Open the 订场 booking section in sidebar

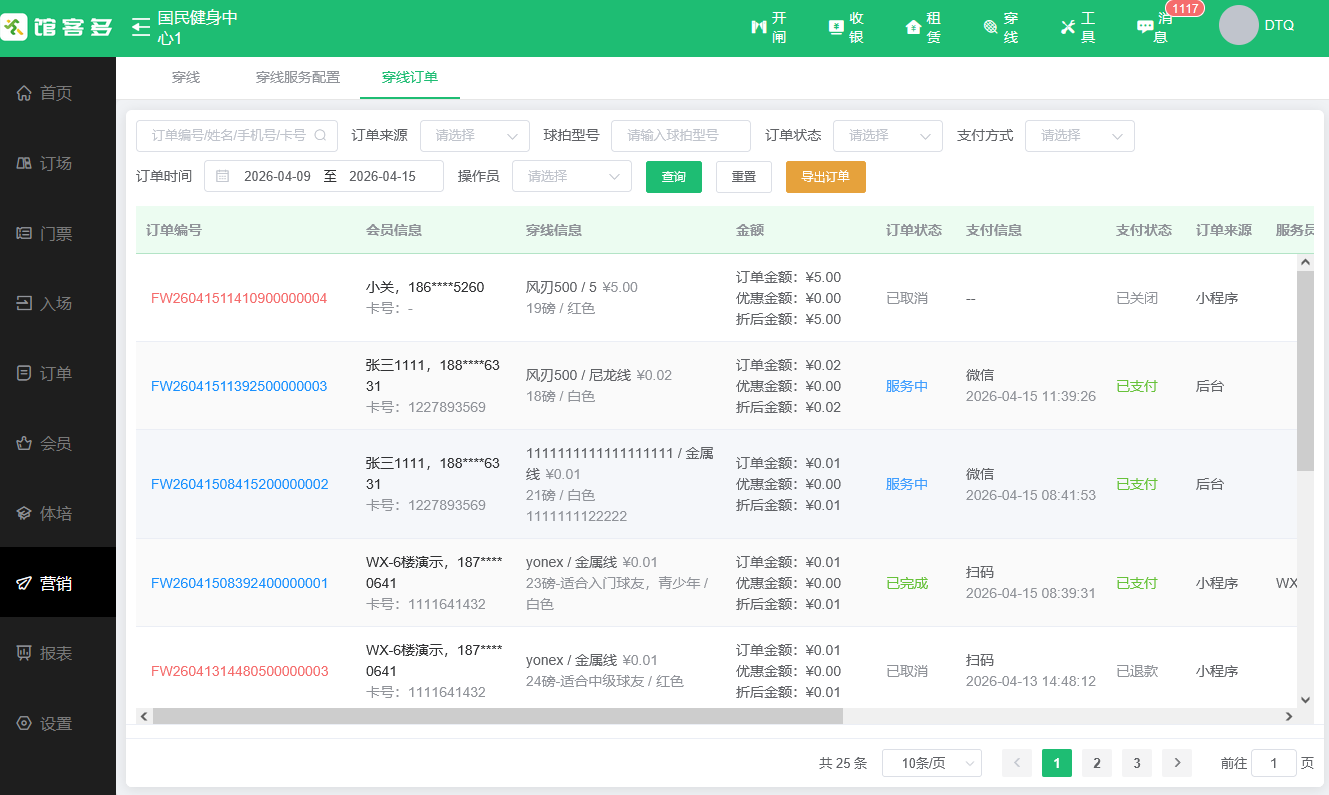[57, 162]
